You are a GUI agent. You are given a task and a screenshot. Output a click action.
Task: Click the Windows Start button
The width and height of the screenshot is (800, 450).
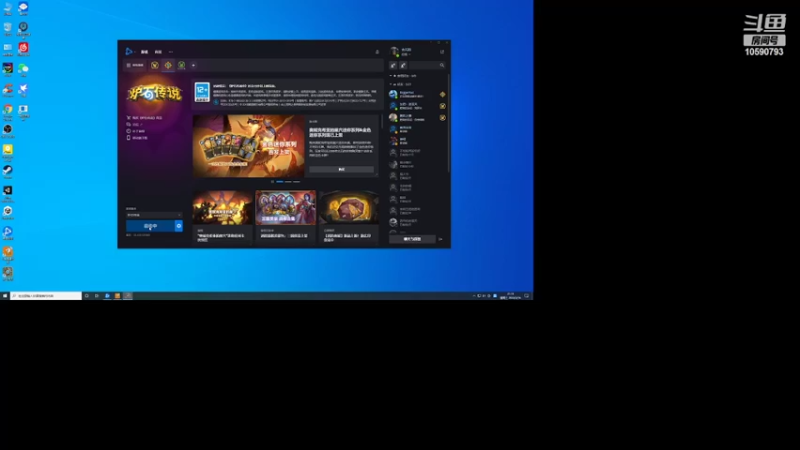point(5,296)
